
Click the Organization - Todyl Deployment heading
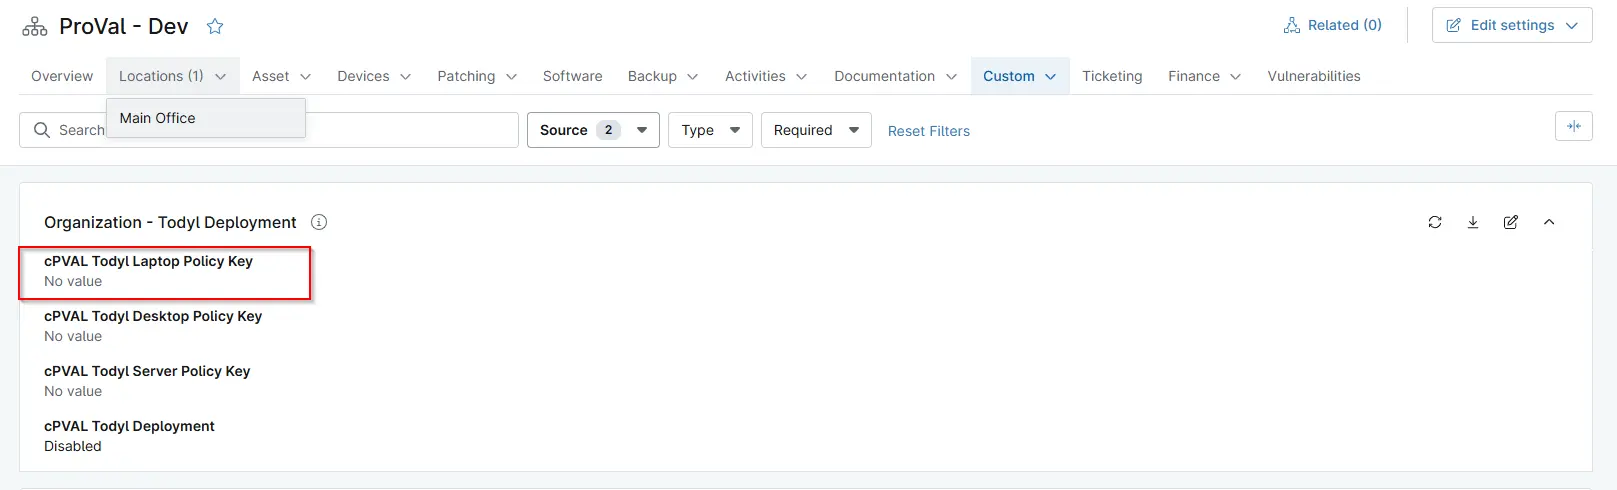pos(170,222)
